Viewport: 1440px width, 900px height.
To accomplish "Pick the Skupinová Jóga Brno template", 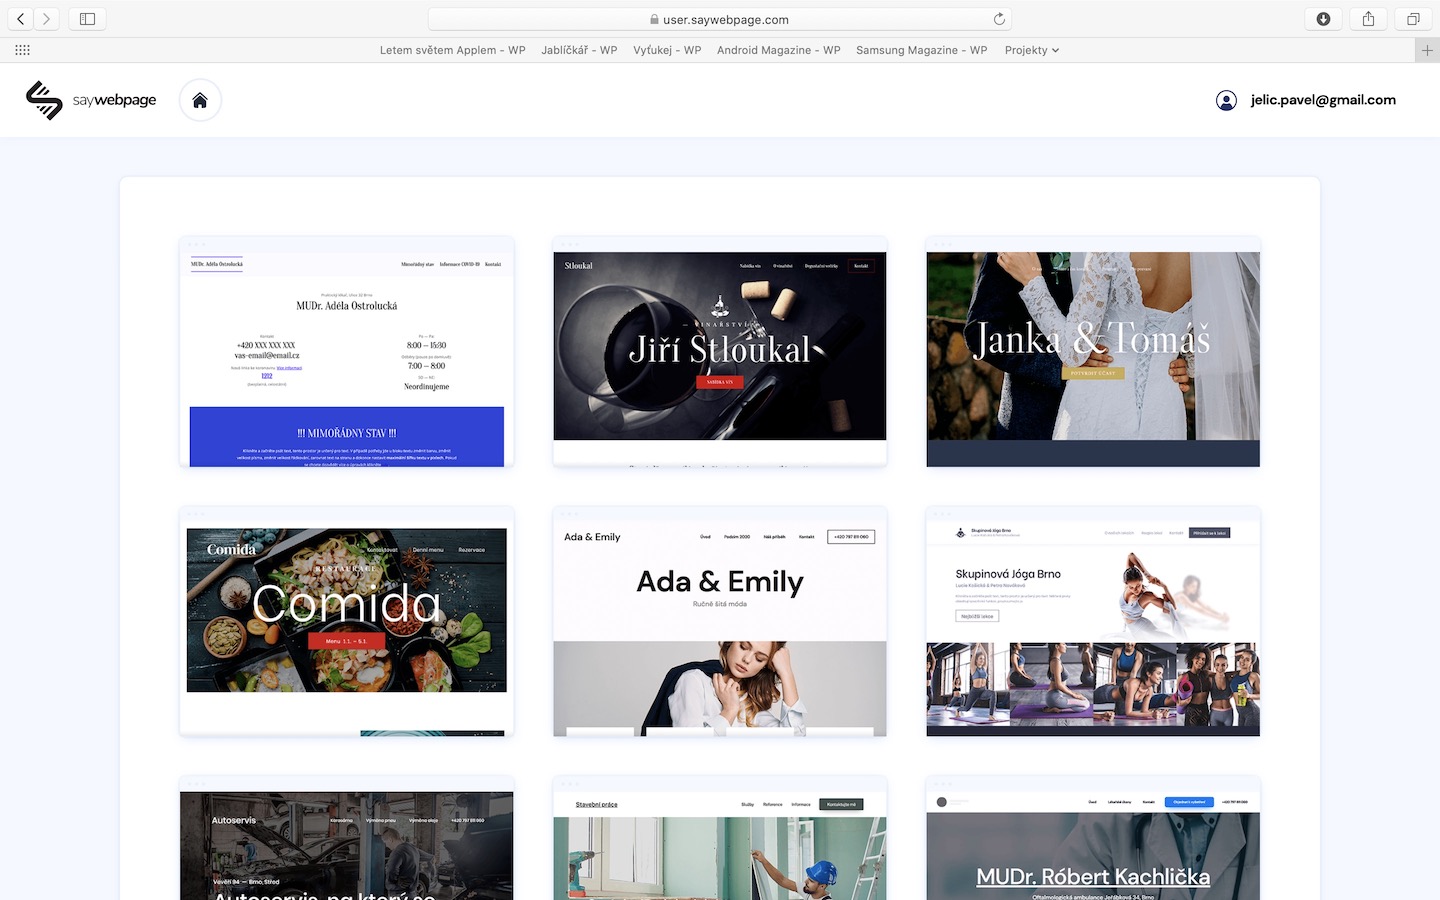I will pyautogui.click(x=1093, y=622).
